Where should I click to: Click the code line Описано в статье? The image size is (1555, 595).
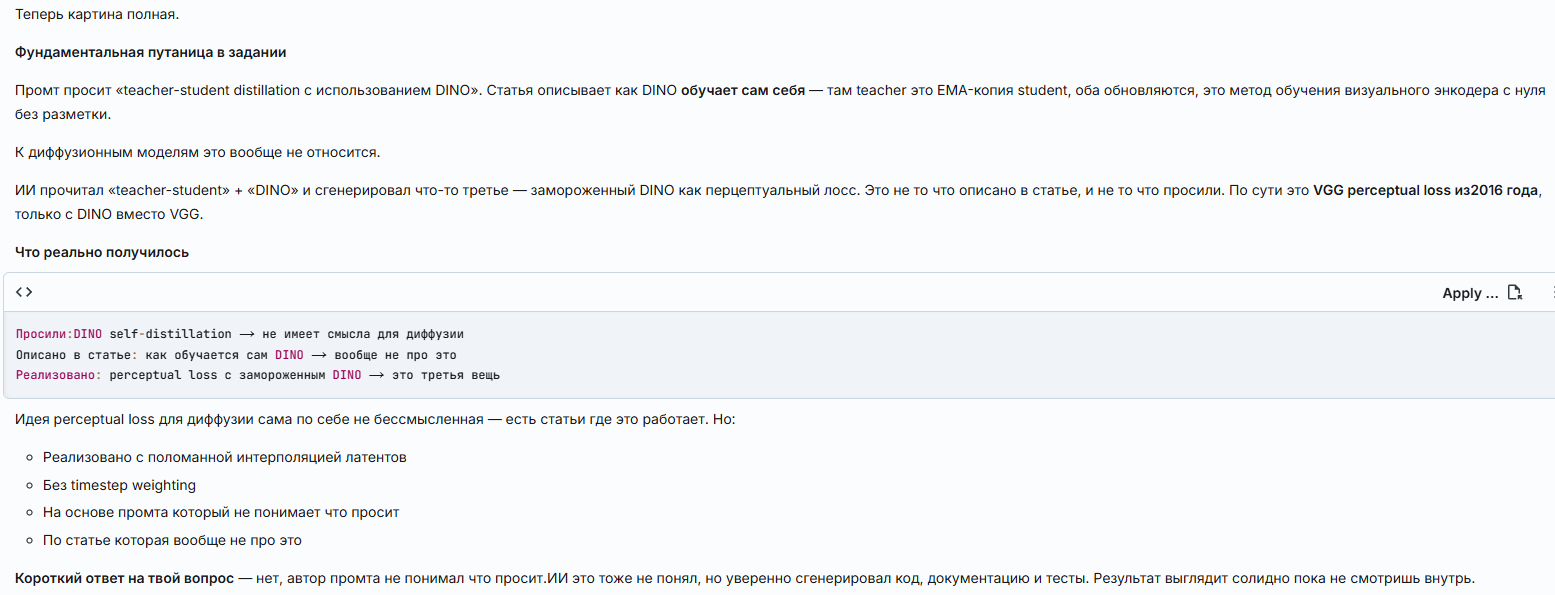236,355
